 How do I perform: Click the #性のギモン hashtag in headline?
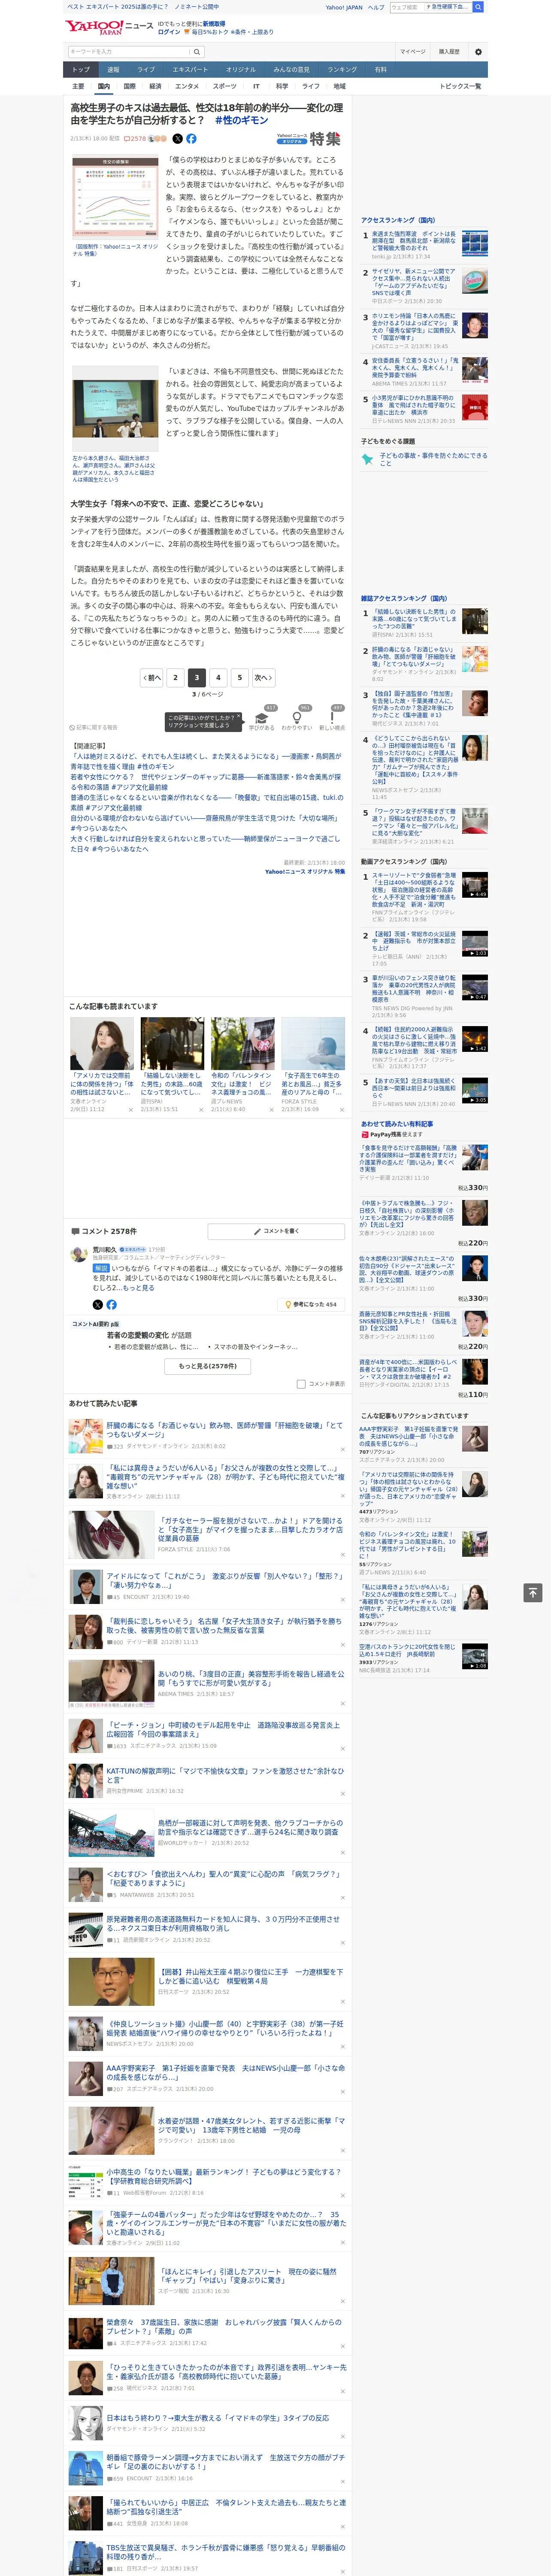(241, 120)
